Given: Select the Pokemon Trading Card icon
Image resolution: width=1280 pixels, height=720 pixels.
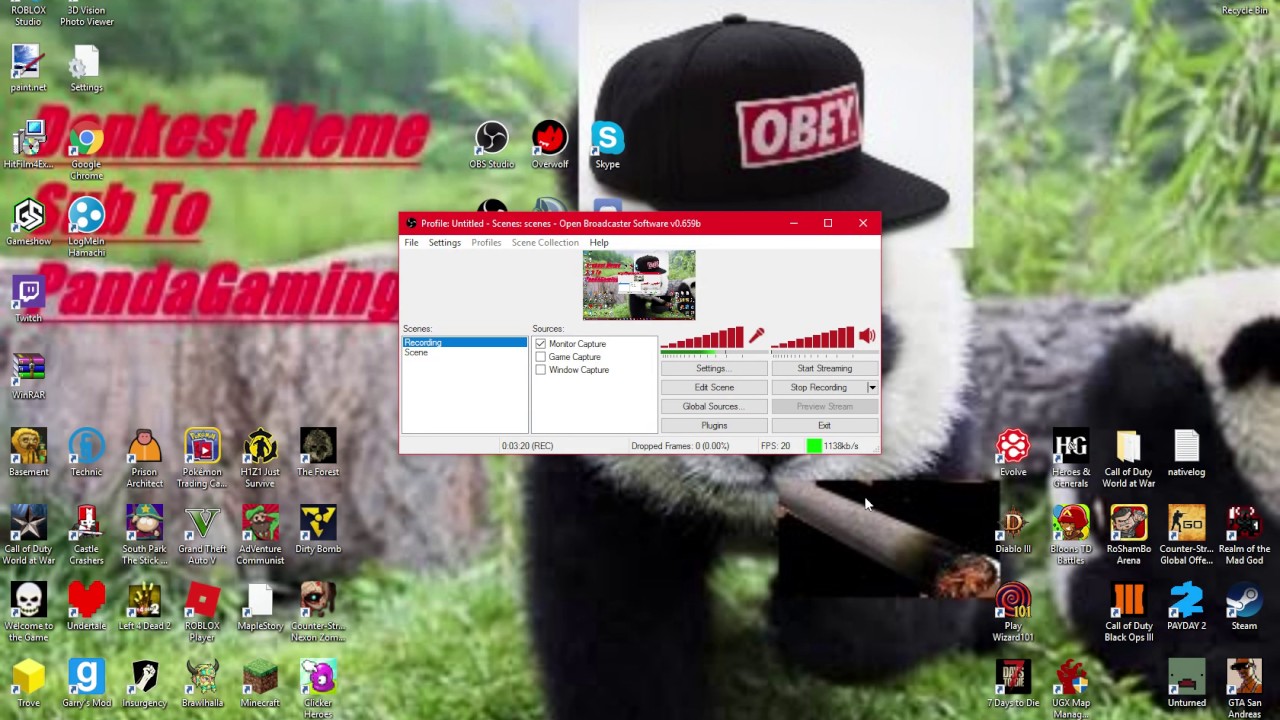Looking at the screenshot, I should tap(202, 459).
